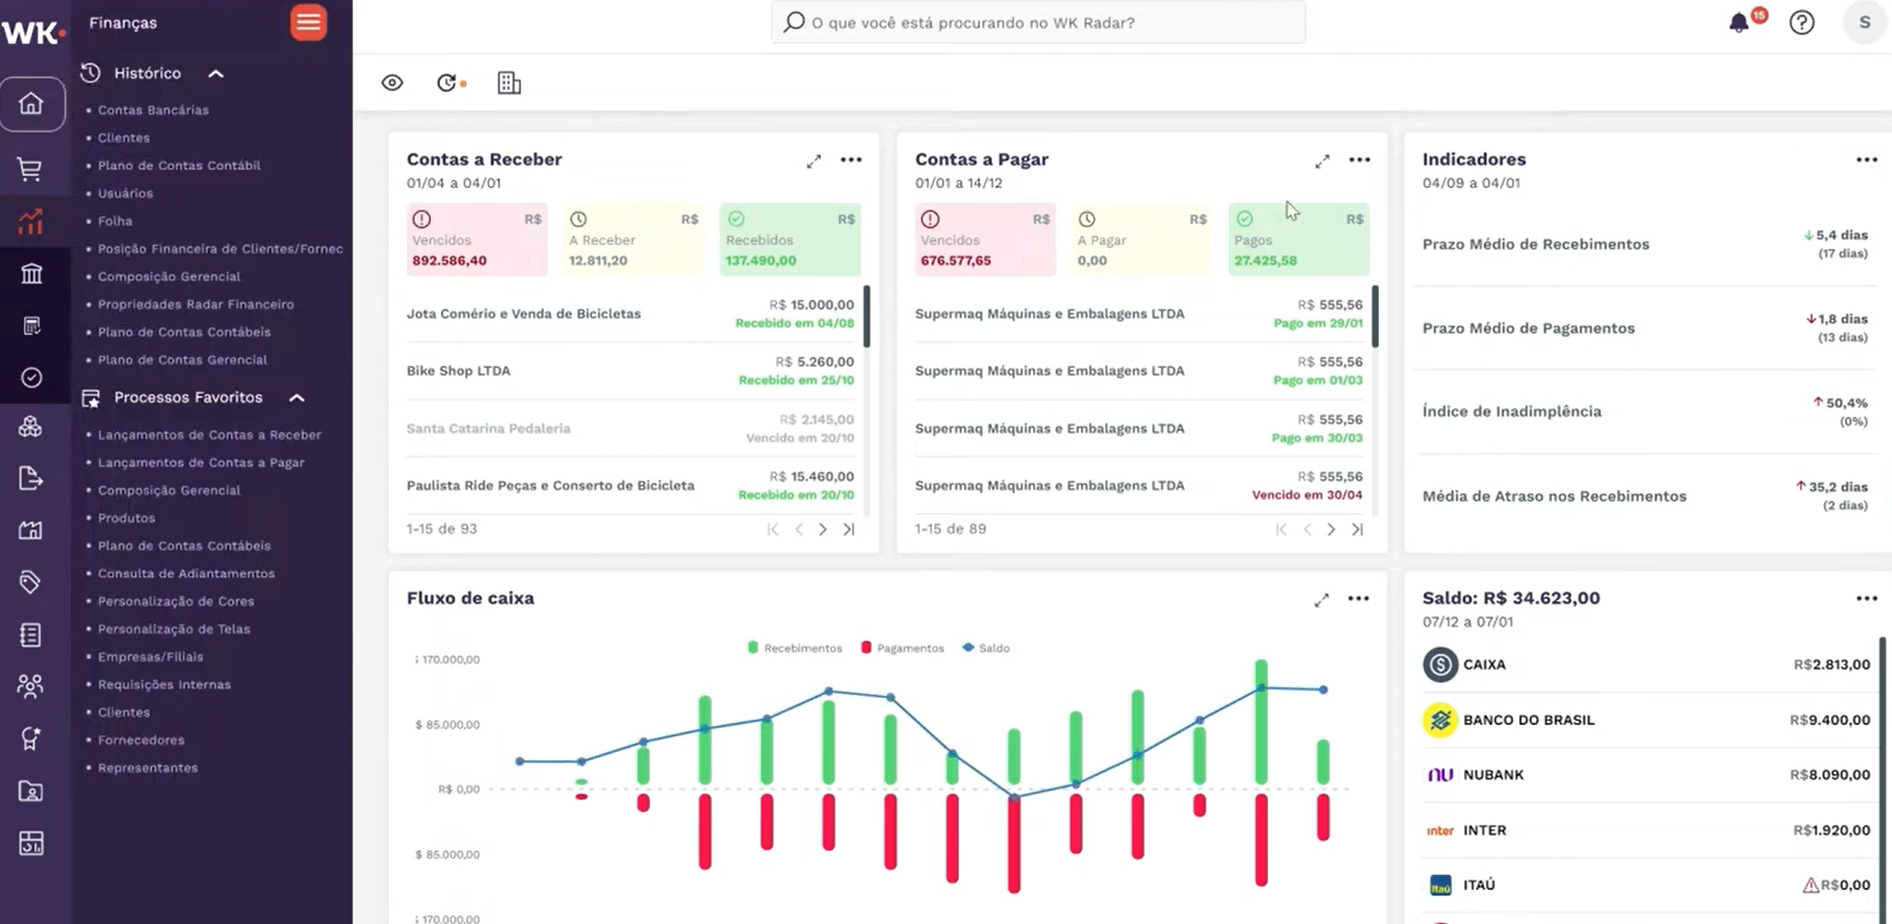Go to next page in Contas a Receber
Viewport: 1892px width, 924px height.
coord(823,529)
